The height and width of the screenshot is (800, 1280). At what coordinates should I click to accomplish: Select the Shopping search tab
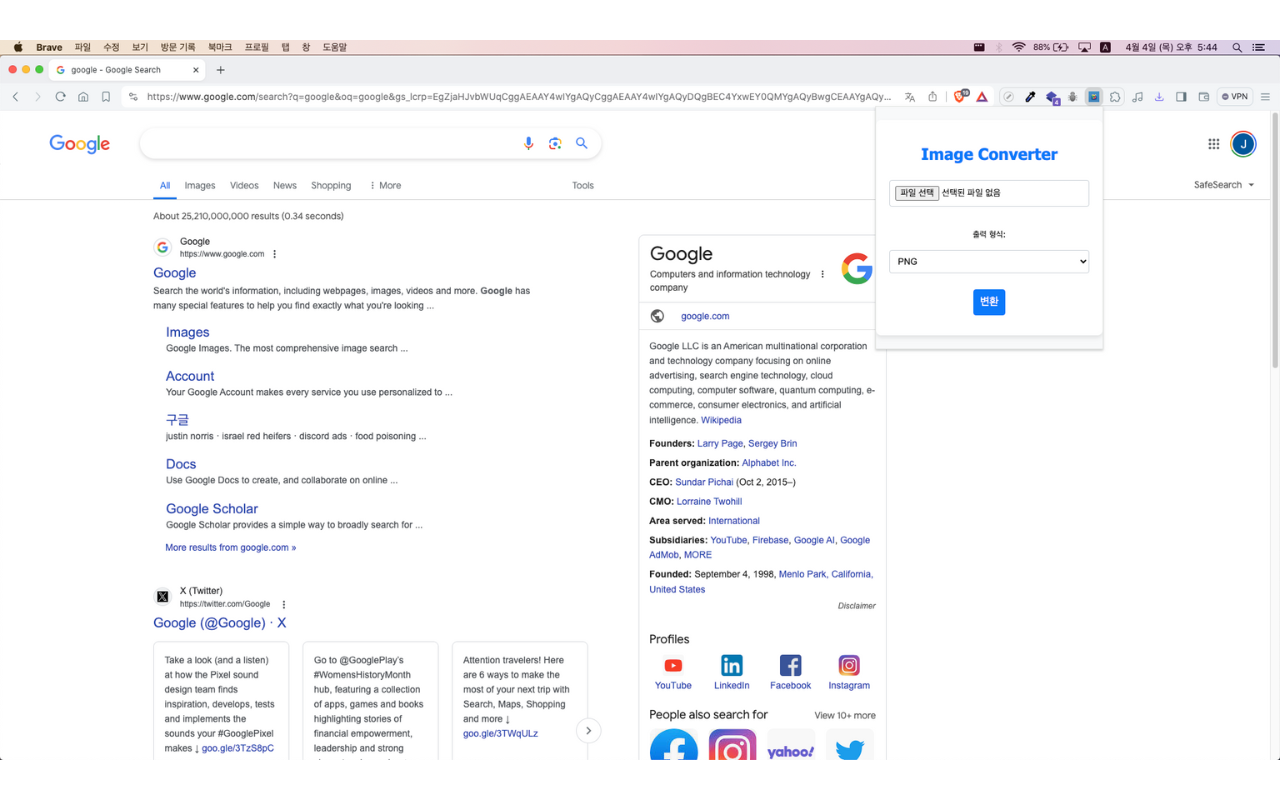331,185
